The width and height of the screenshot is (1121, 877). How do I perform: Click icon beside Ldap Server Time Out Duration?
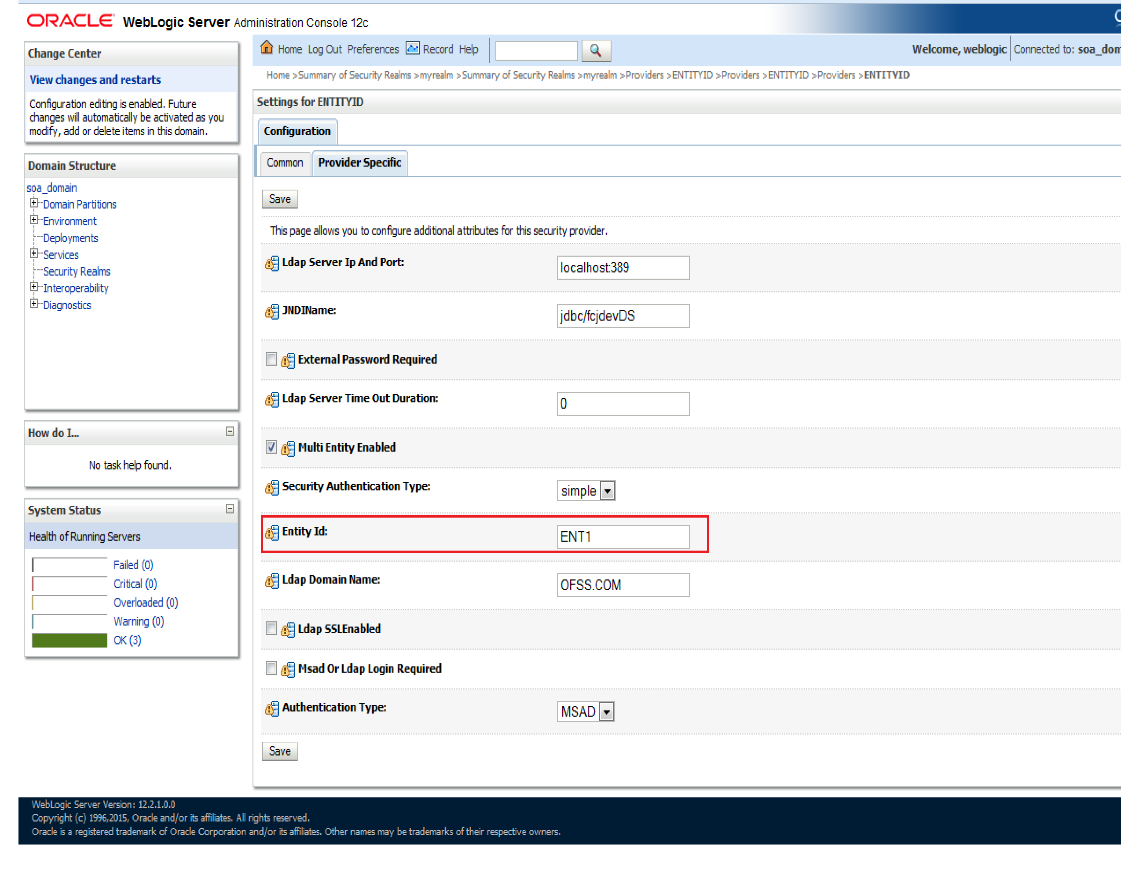272,400
